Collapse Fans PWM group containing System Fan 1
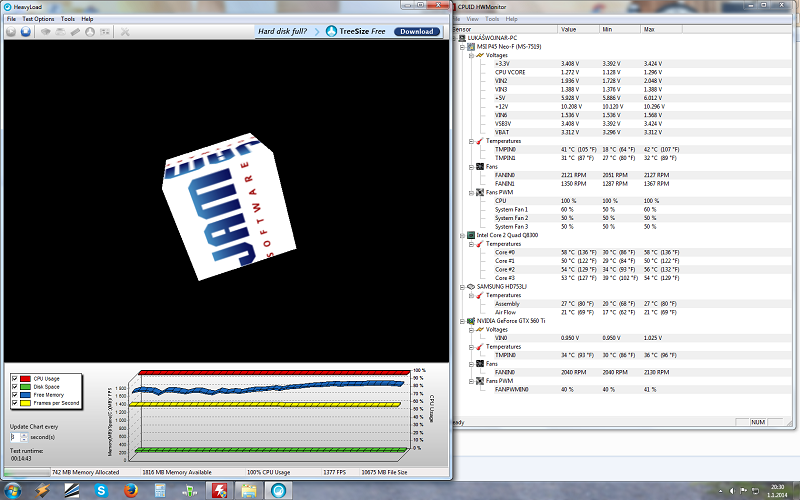 [x=471, y=192]
